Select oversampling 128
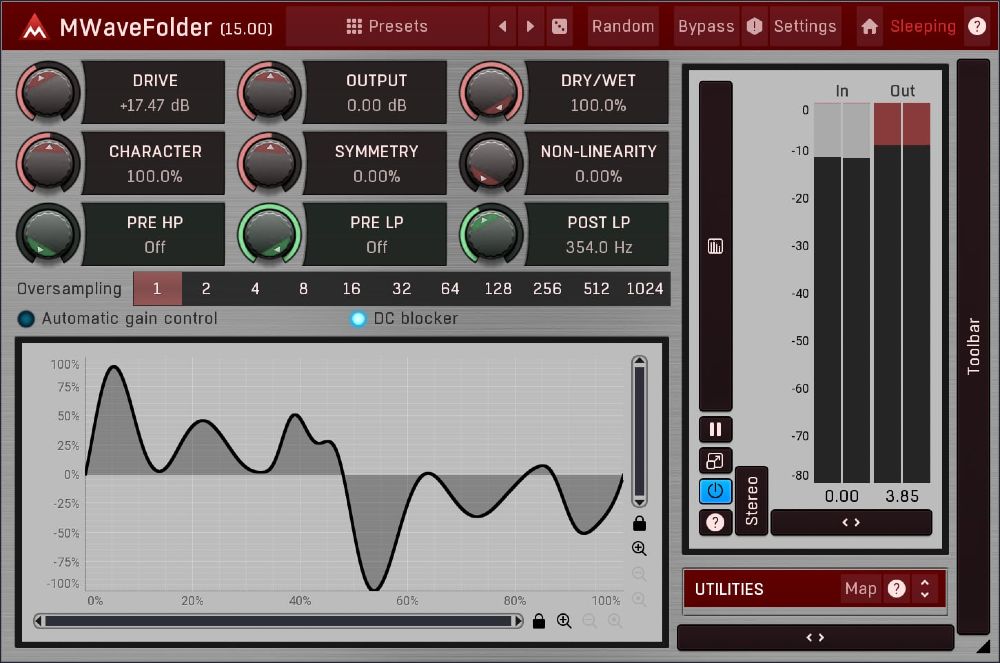Image resolution: width=1000 pixels, height=663 pixels. 498,289
